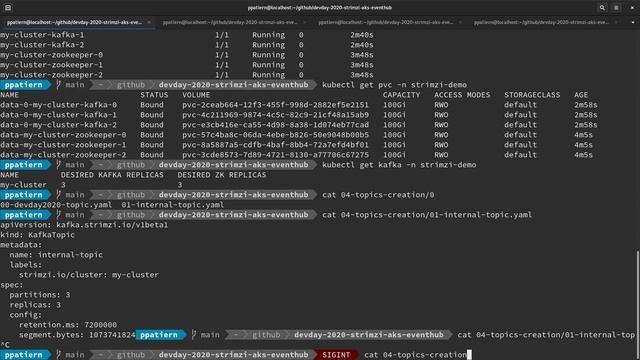The height and width of the screenshot is (360, 640).
Task: Click the terminal vertical scrollbar thumb
Action: click(x=638, y=305)
